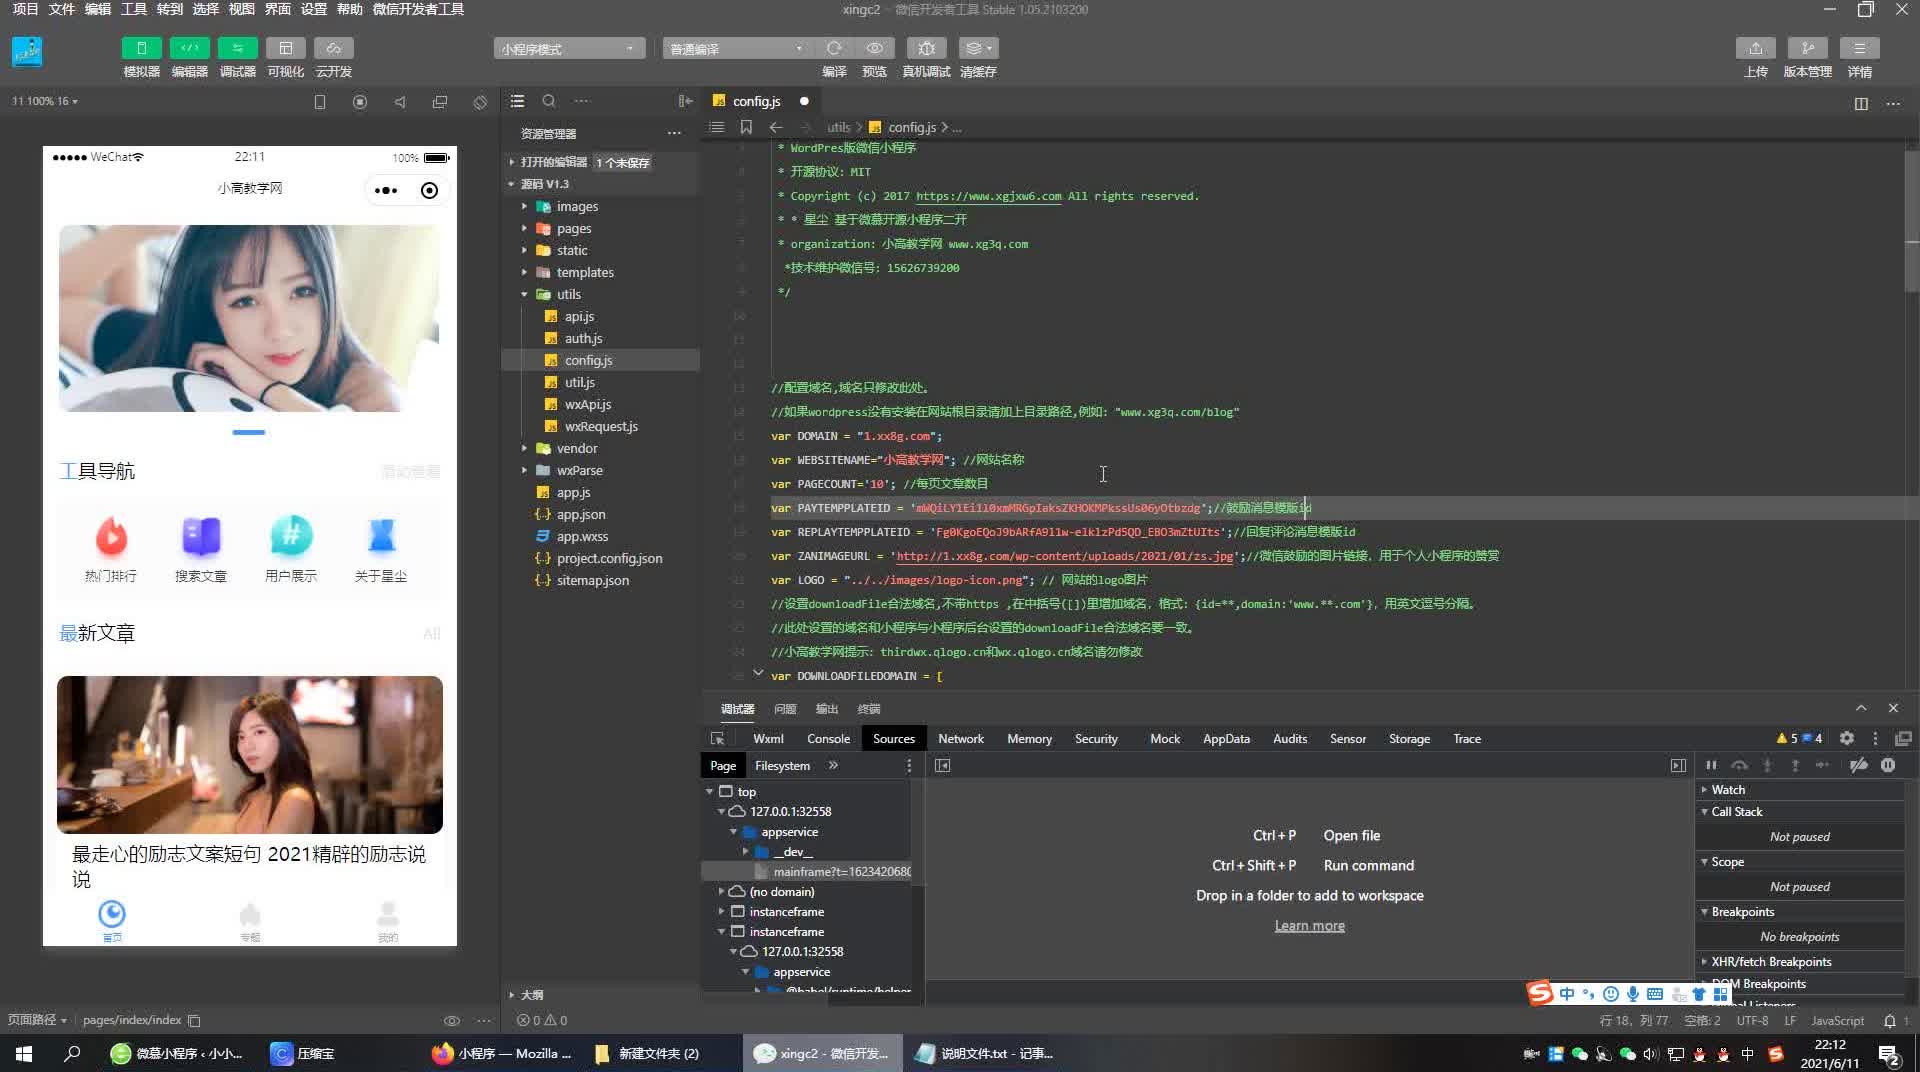
Task: Open project details icon
Action: point(1859,48)
